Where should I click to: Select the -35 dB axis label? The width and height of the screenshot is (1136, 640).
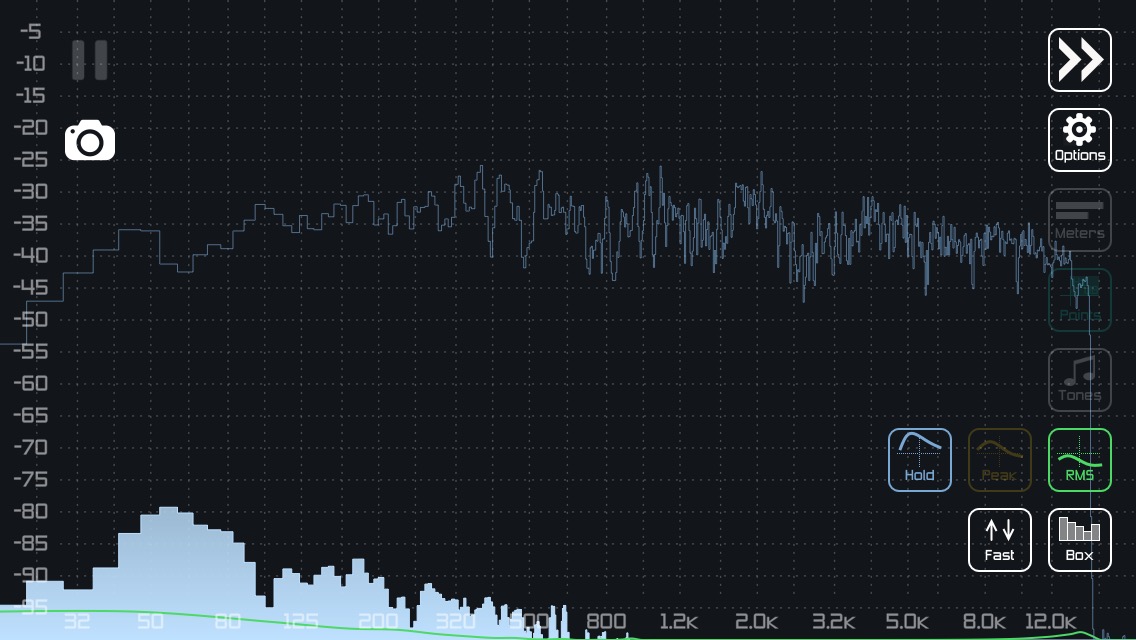[30, 223]
